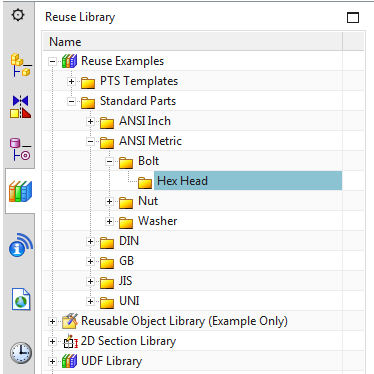Expand the ANSI Inch folder

coord(90,121)
